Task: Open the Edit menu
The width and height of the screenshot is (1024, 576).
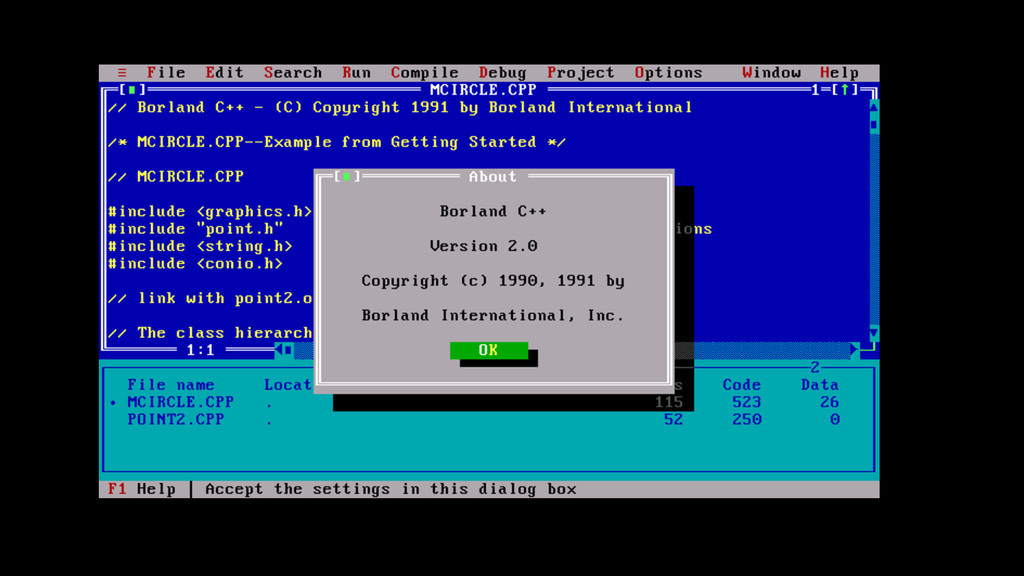Action: pyautogui.click(x=224, y=72)
